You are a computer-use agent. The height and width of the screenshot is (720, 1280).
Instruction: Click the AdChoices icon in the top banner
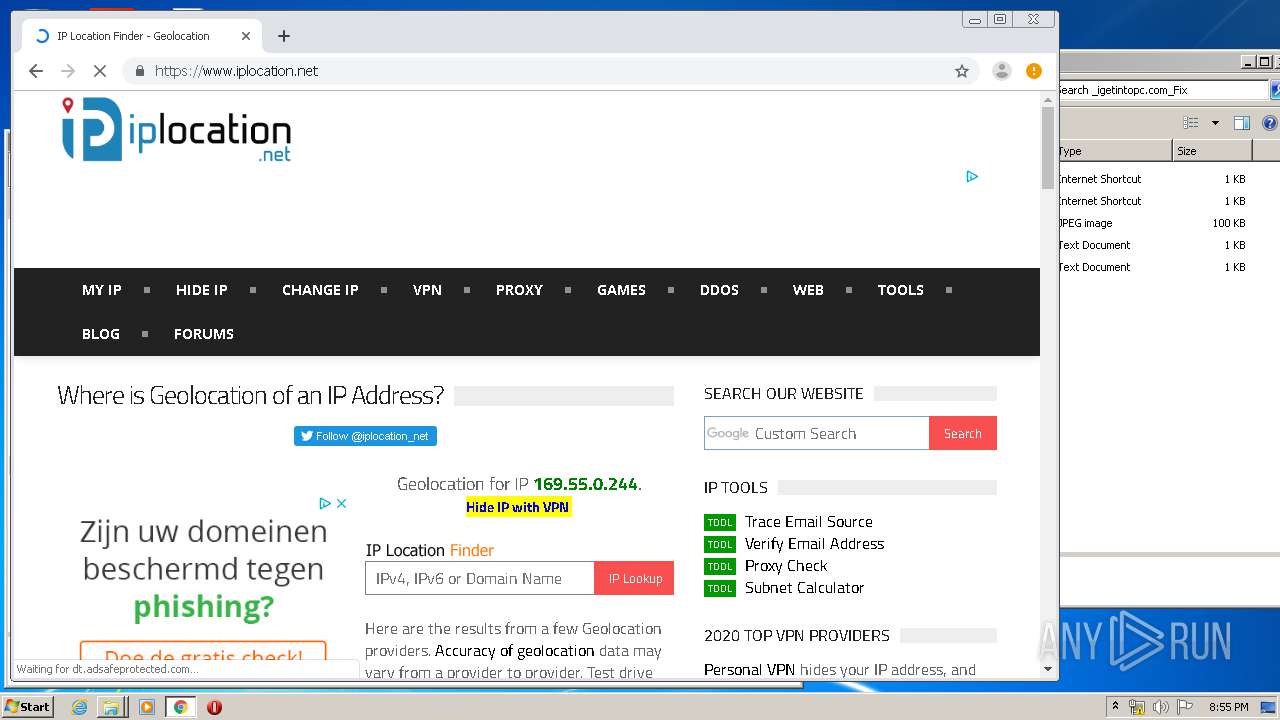(972, 177)
